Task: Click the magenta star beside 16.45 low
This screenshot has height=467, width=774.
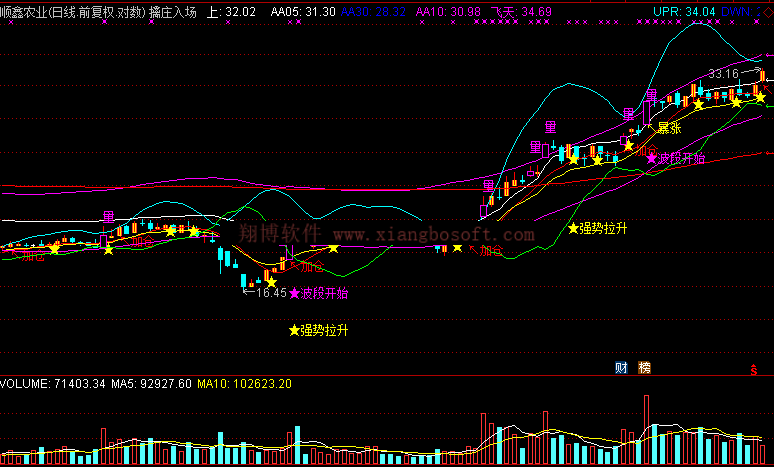Action: click(294, 293)
